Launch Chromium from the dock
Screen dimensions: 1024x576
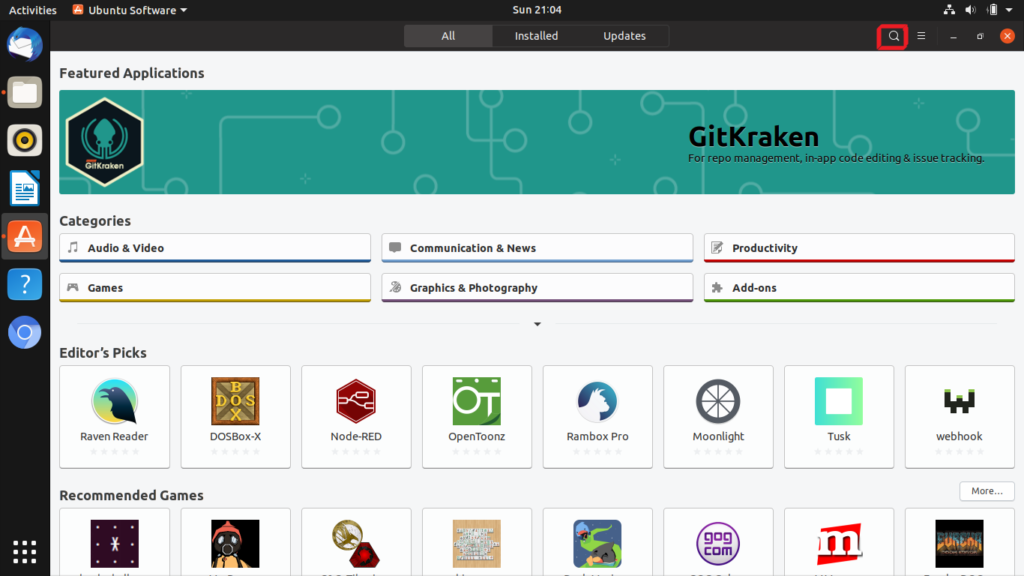pyautogui.click(x=25, y=332)
